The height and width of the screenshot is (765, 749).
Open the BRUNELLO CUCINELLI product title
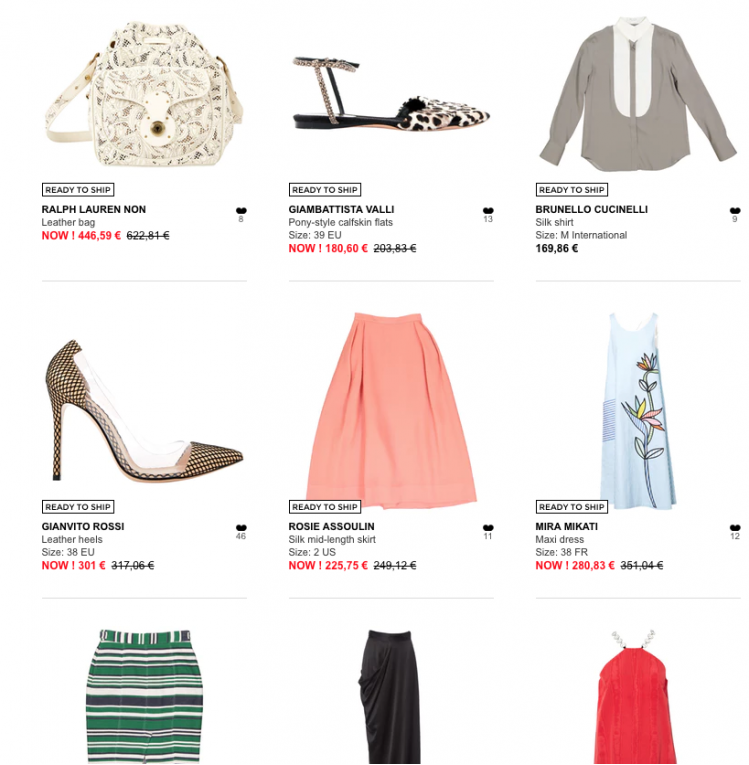tap(591, 209)
